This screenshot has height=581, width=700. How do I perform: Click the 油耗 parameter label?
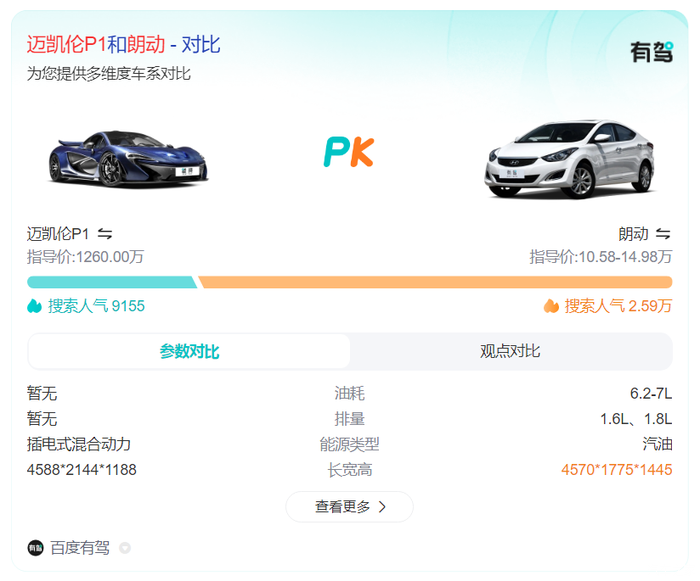350,393
